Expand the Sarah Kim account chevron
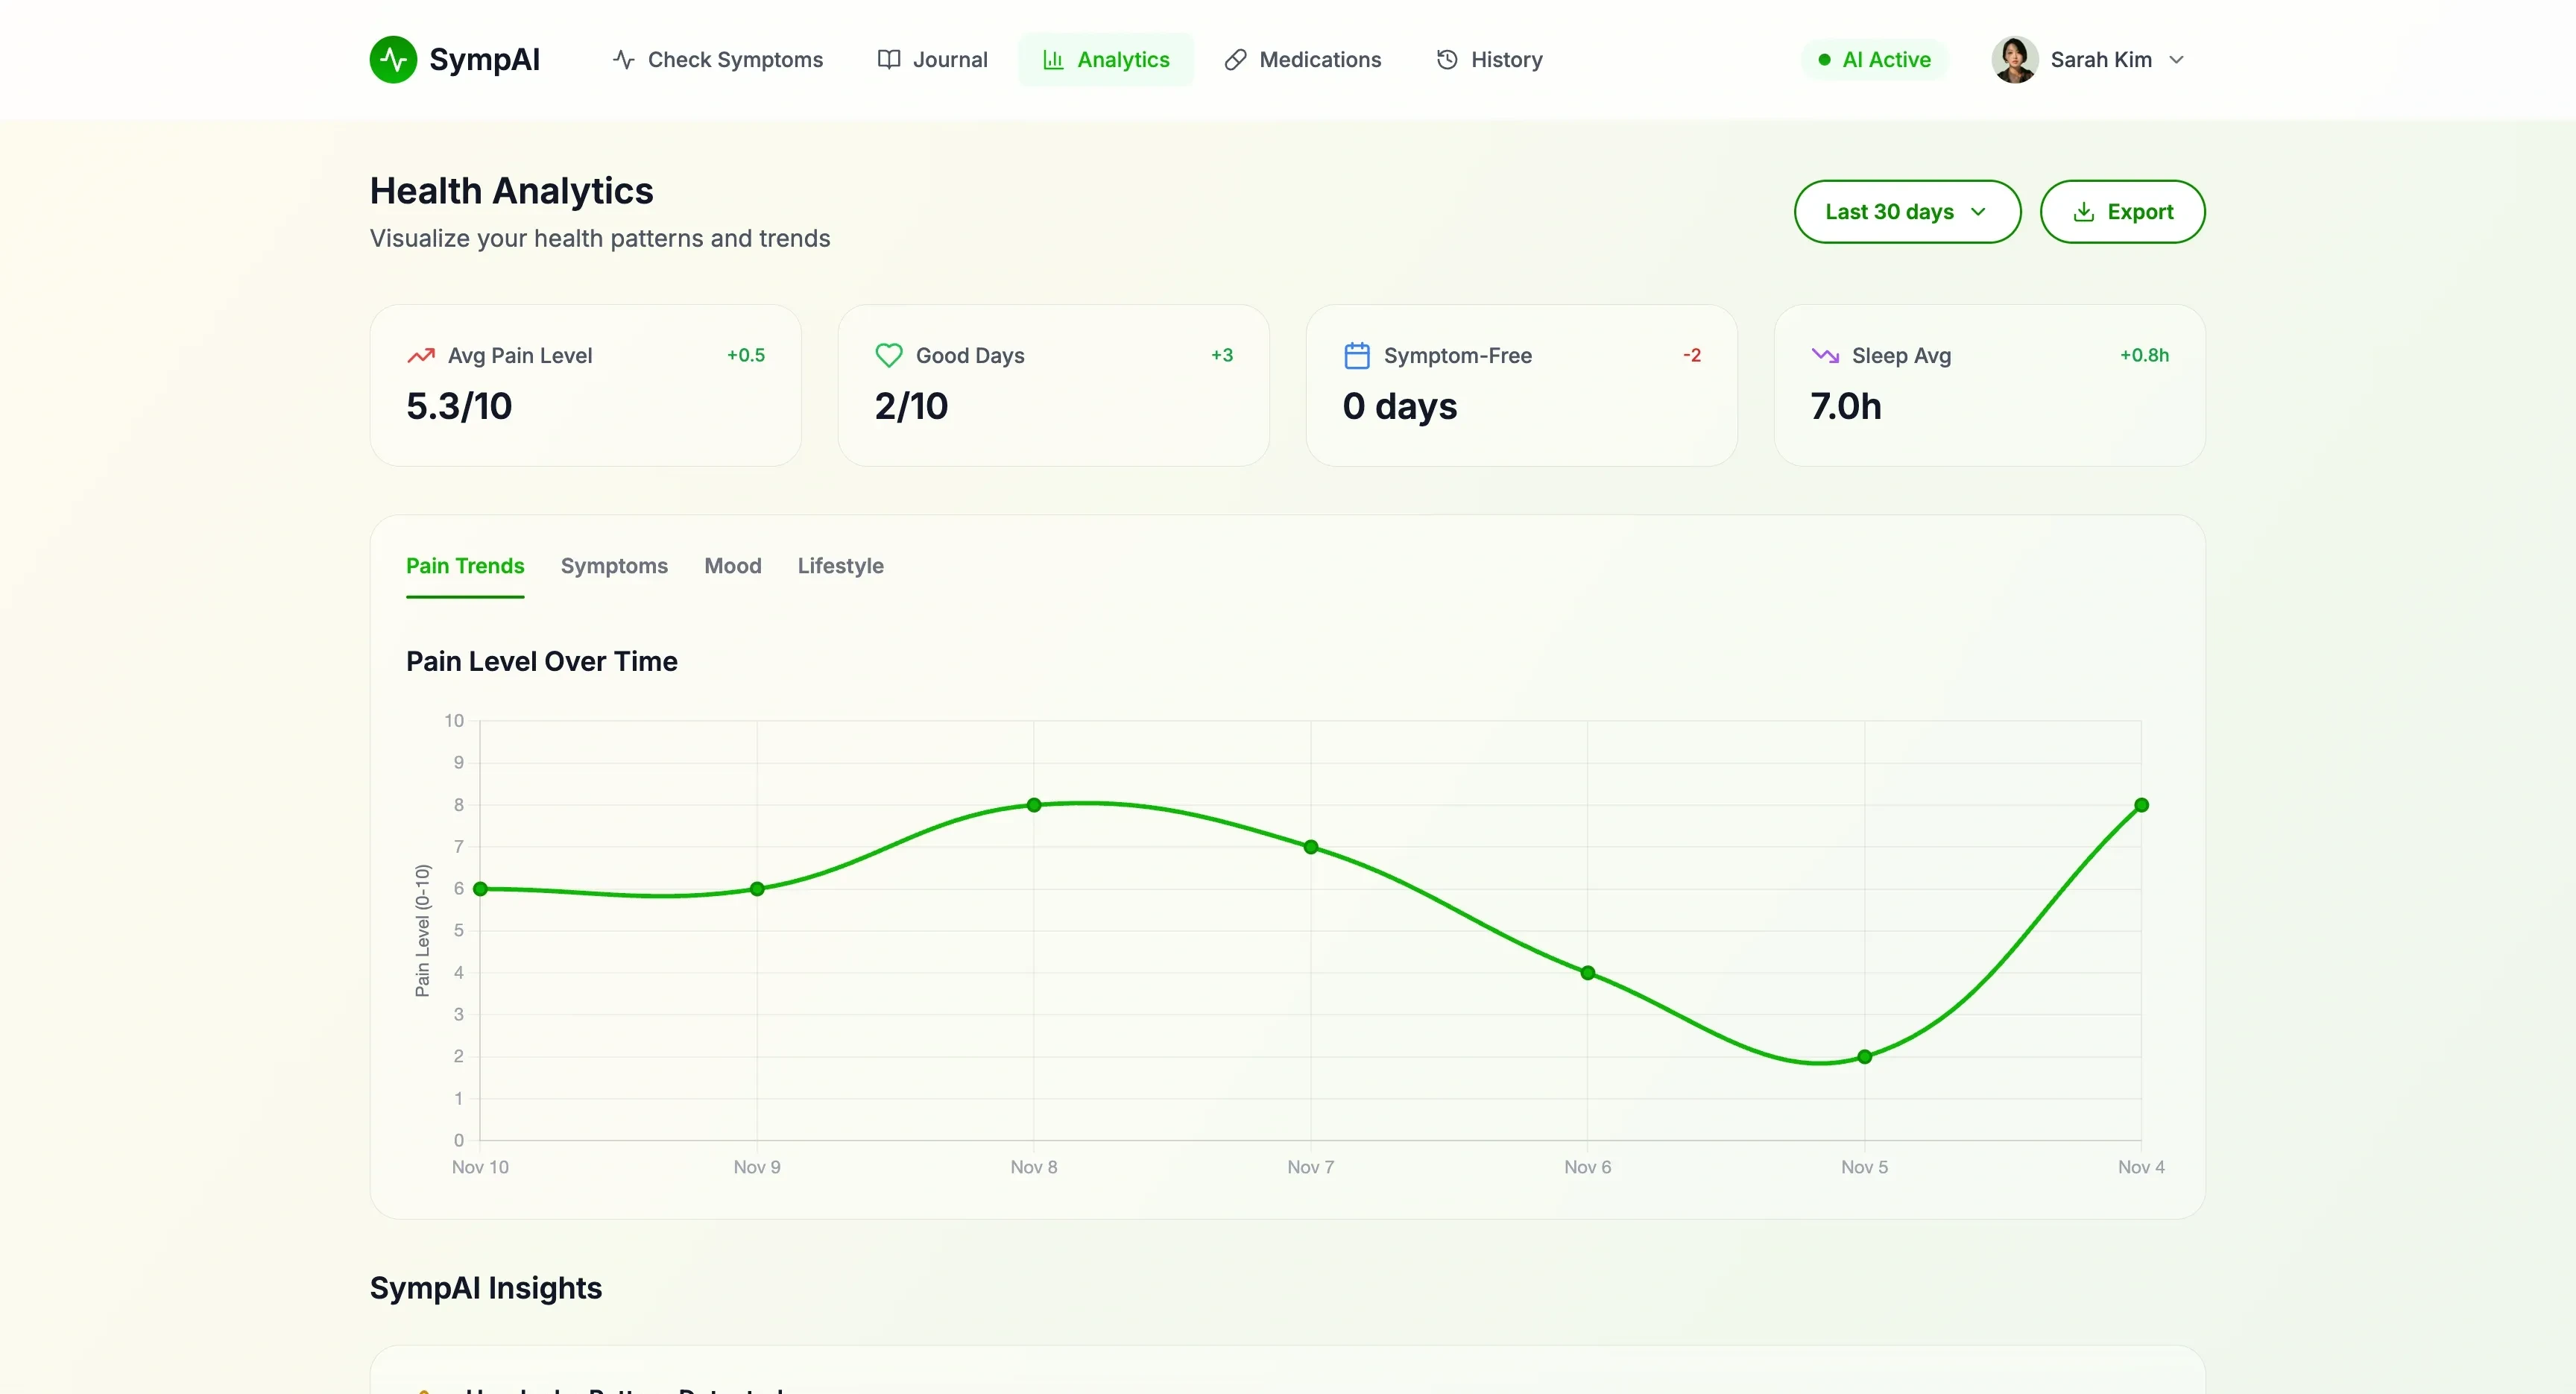This screenshot has width=2576, height=1394. pyautogui.click(x=2176, y=60)
